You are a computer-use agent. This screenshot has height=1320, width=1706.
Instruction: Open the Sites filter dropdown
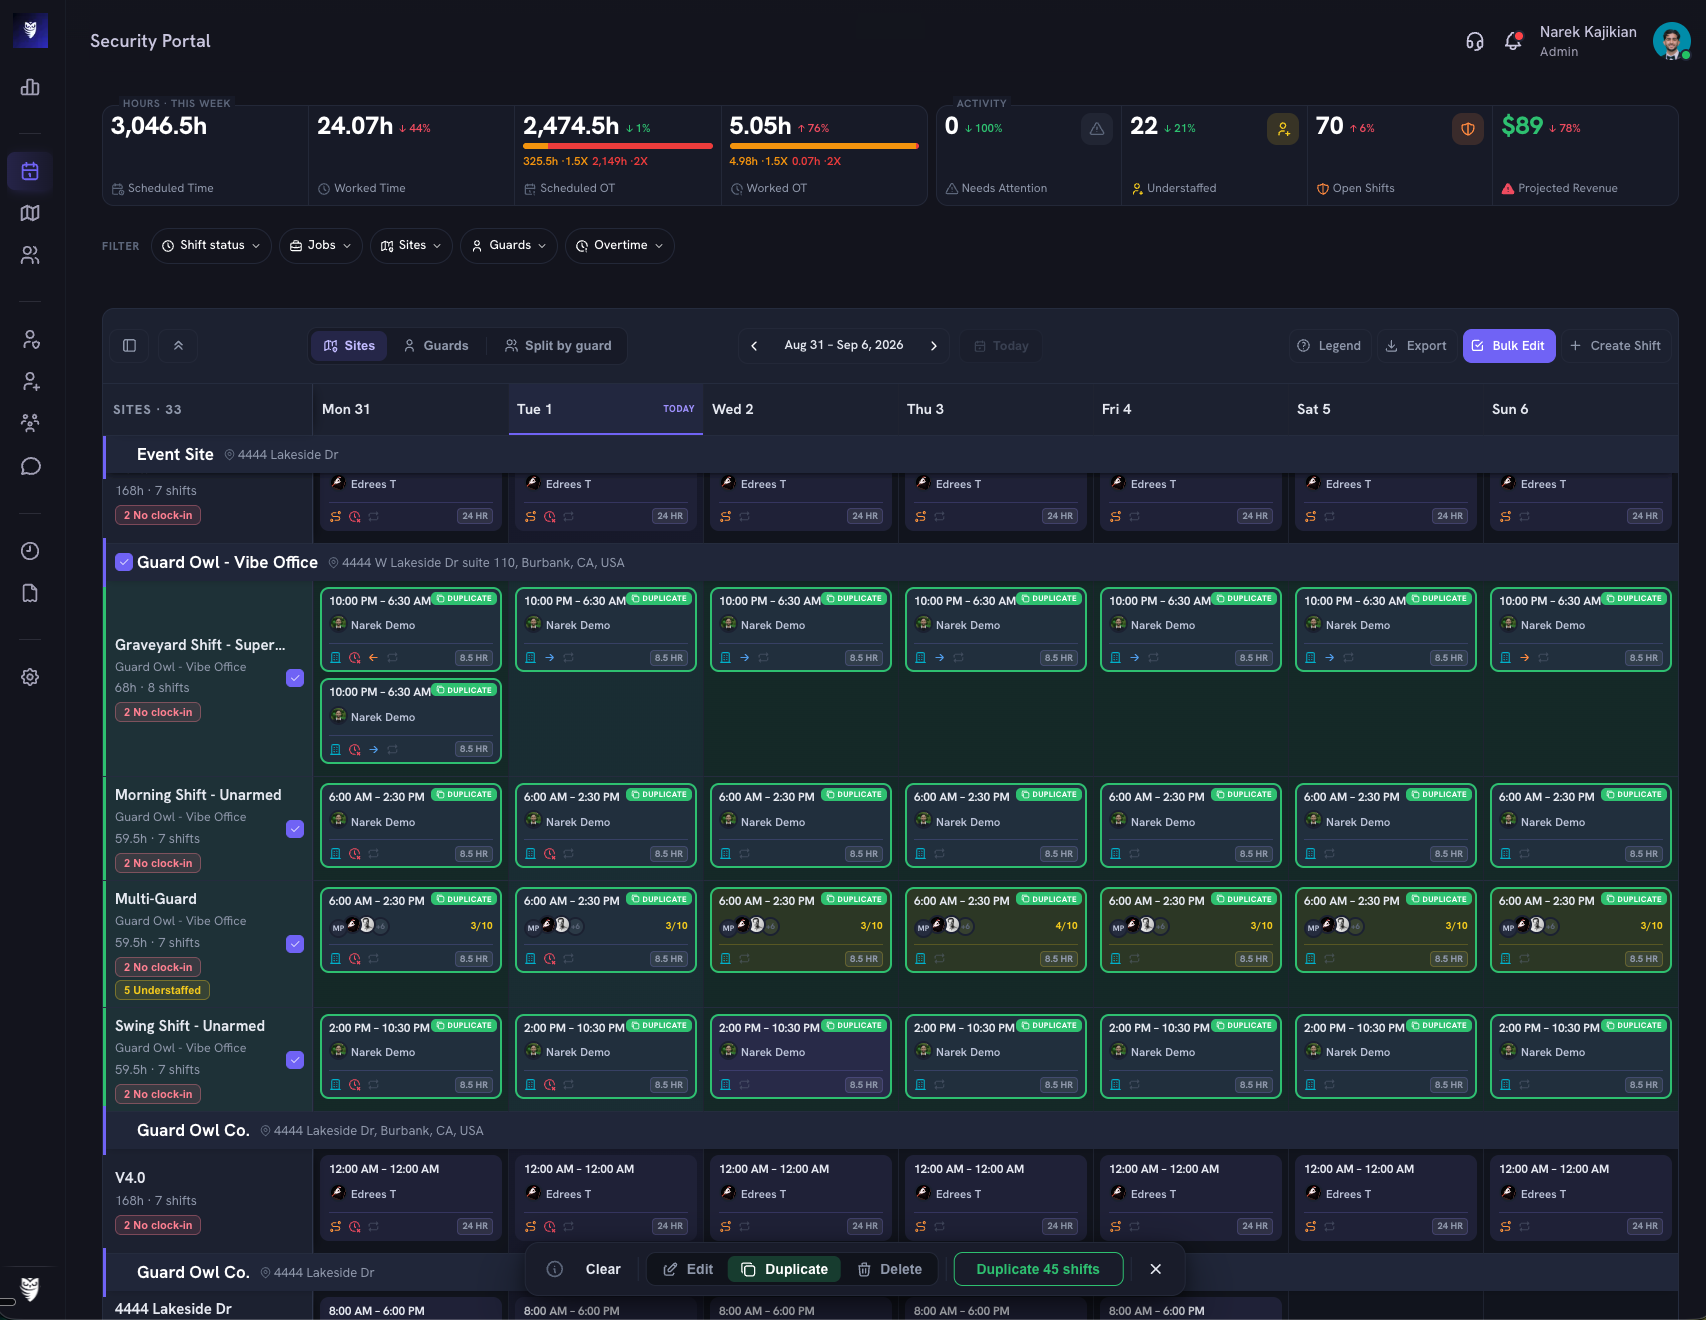(x=411, y=245)
